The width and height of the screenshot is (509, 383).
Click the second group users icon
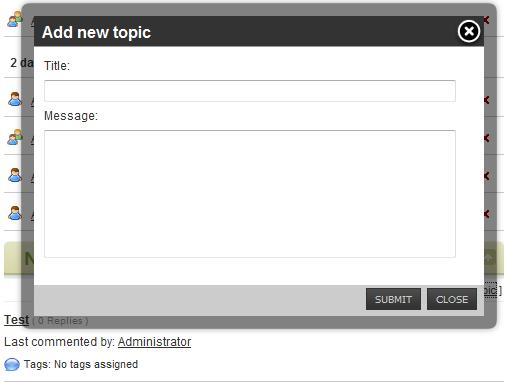coord(15,137)
